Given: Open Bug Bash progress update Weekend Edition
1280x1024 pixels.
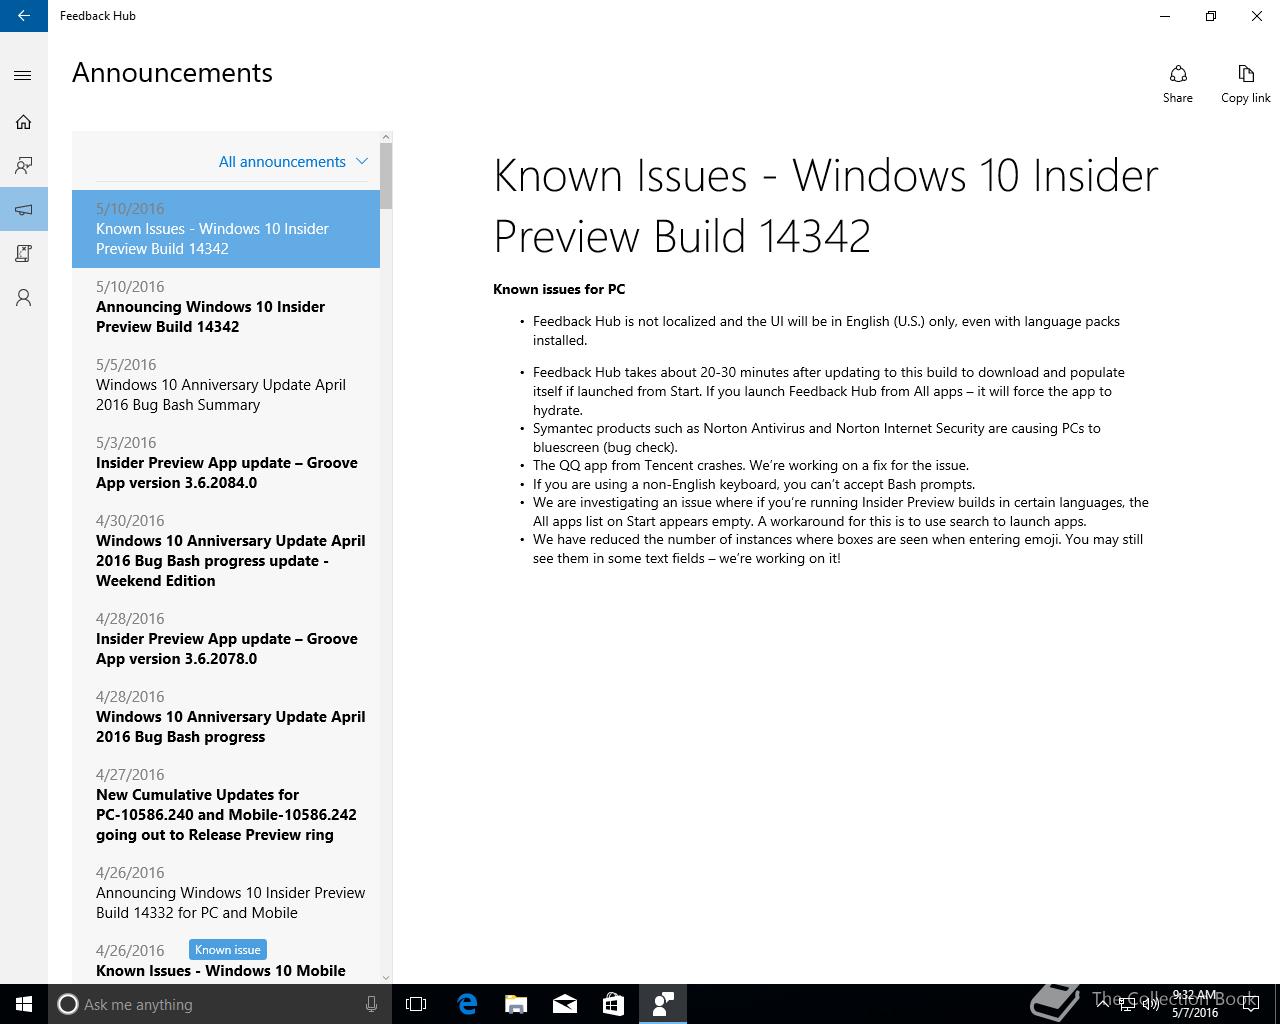Looking at the screenshot, I should [x=226, y=551].
